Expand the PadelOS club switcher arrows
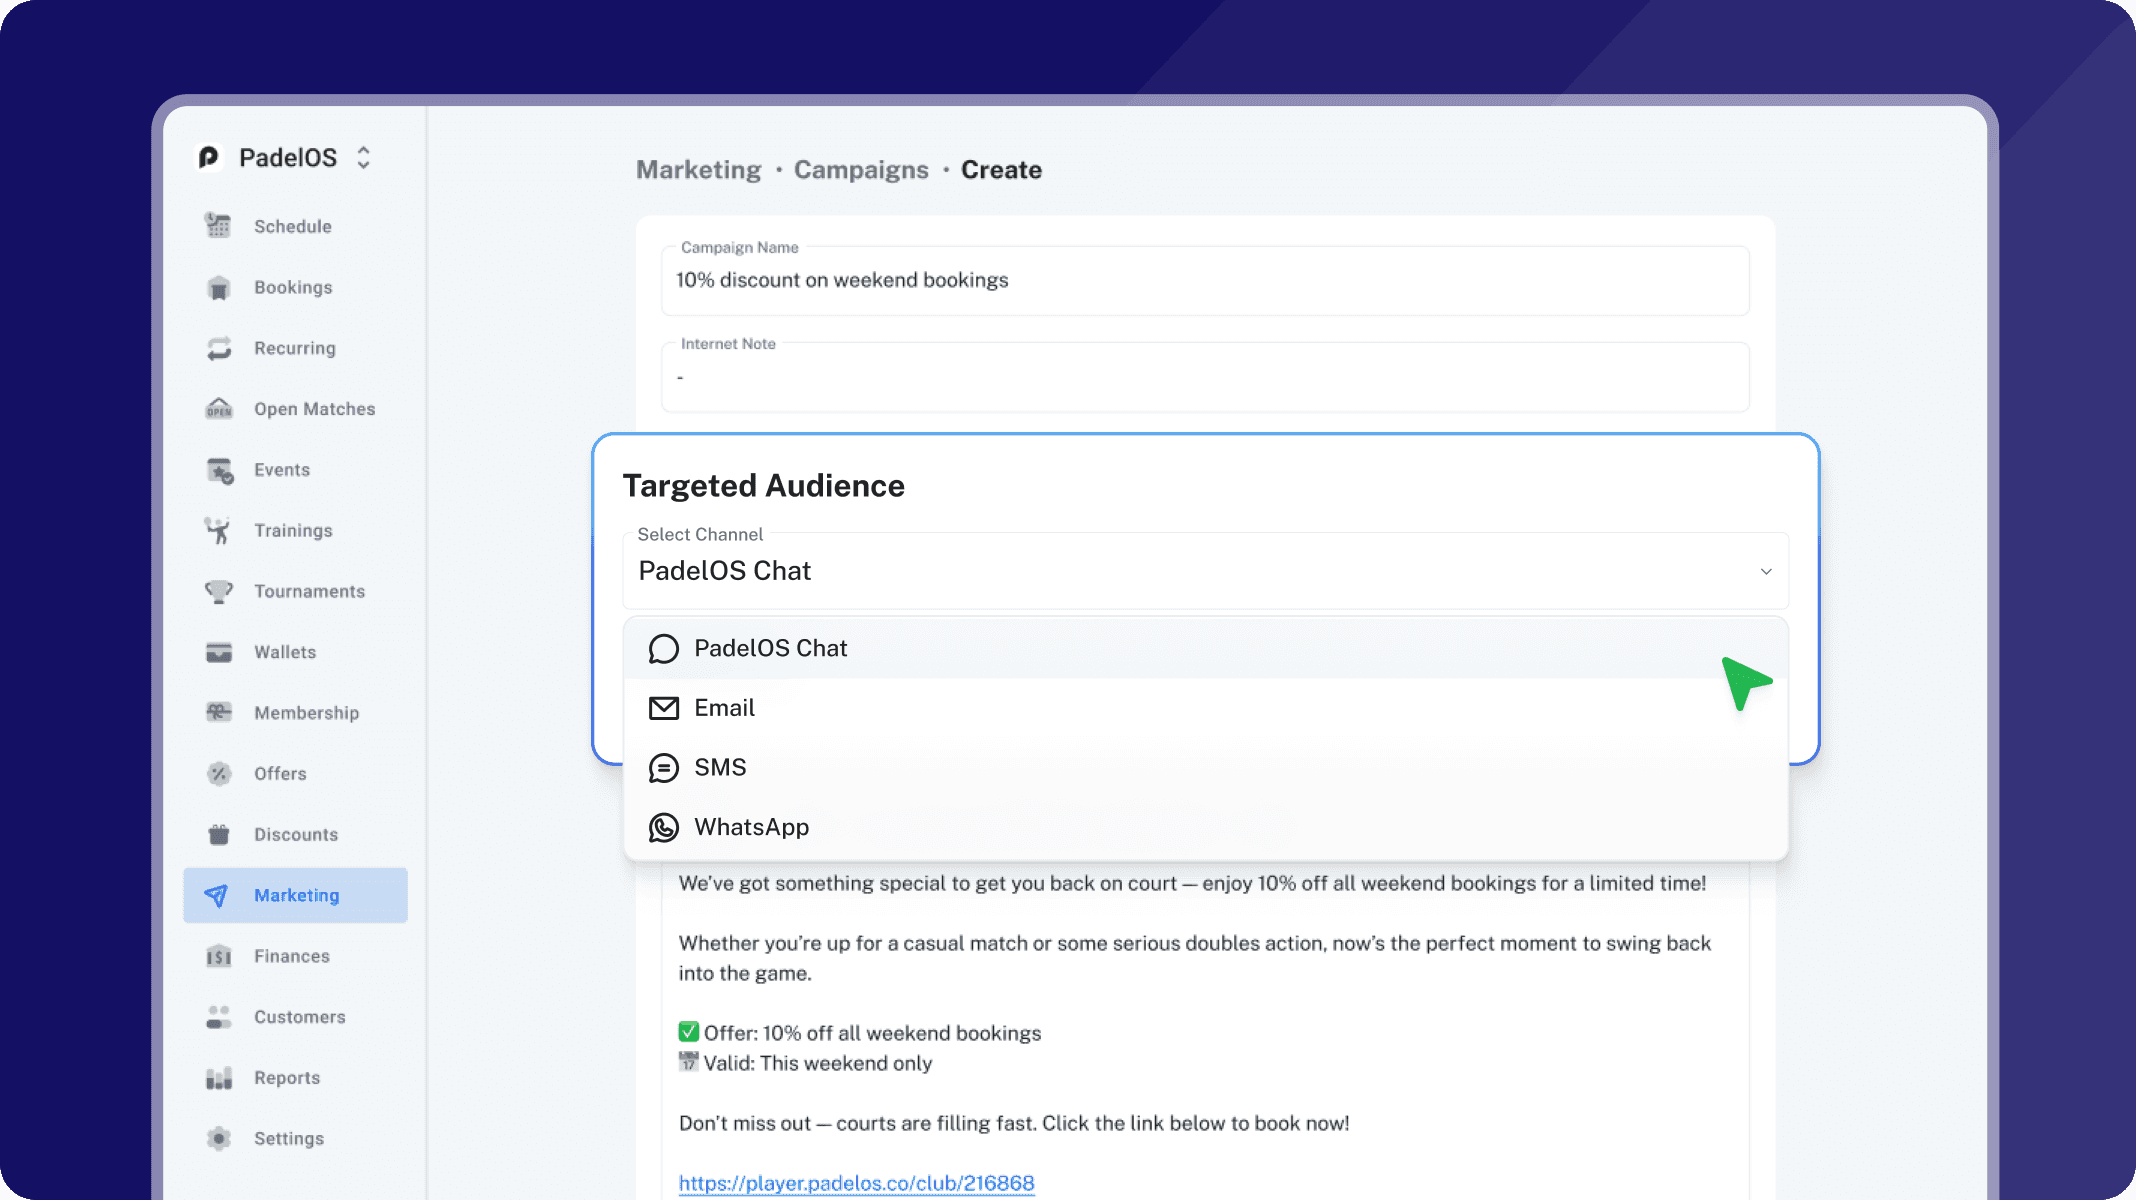Viewport: 2136px width, 1200px height. pos(364,158)
